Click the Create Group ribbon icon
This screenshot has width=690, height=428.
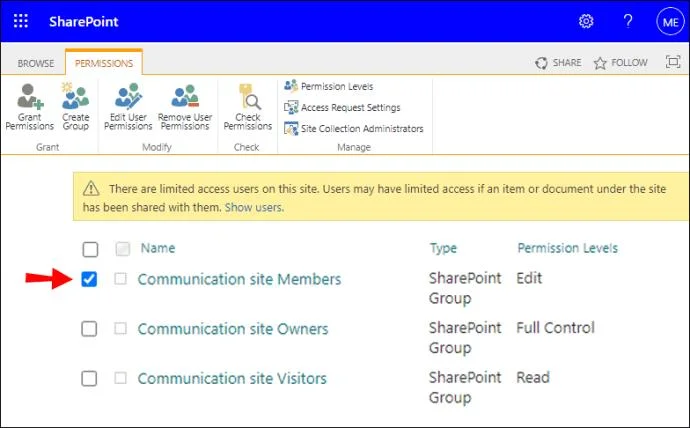[x=75, y=96]
